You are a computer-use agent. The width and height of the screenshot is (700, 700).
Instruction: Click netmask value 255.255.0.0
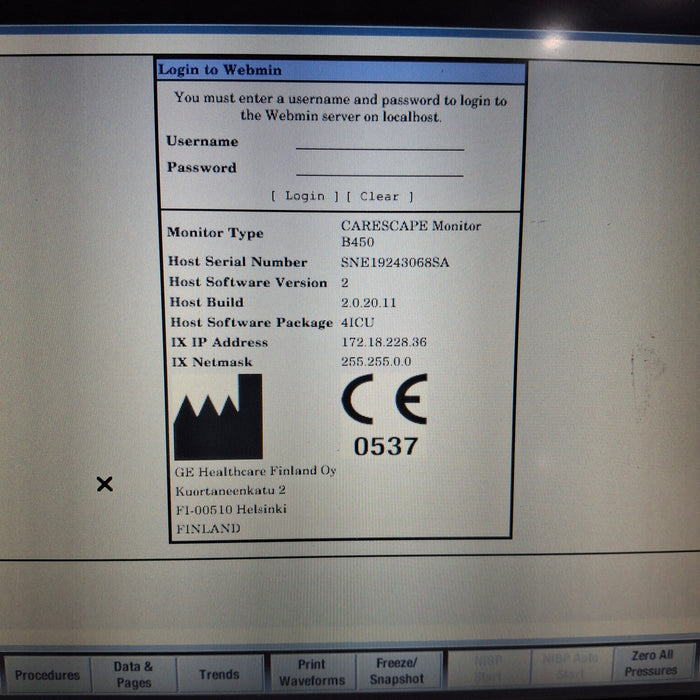click(376, 361)
